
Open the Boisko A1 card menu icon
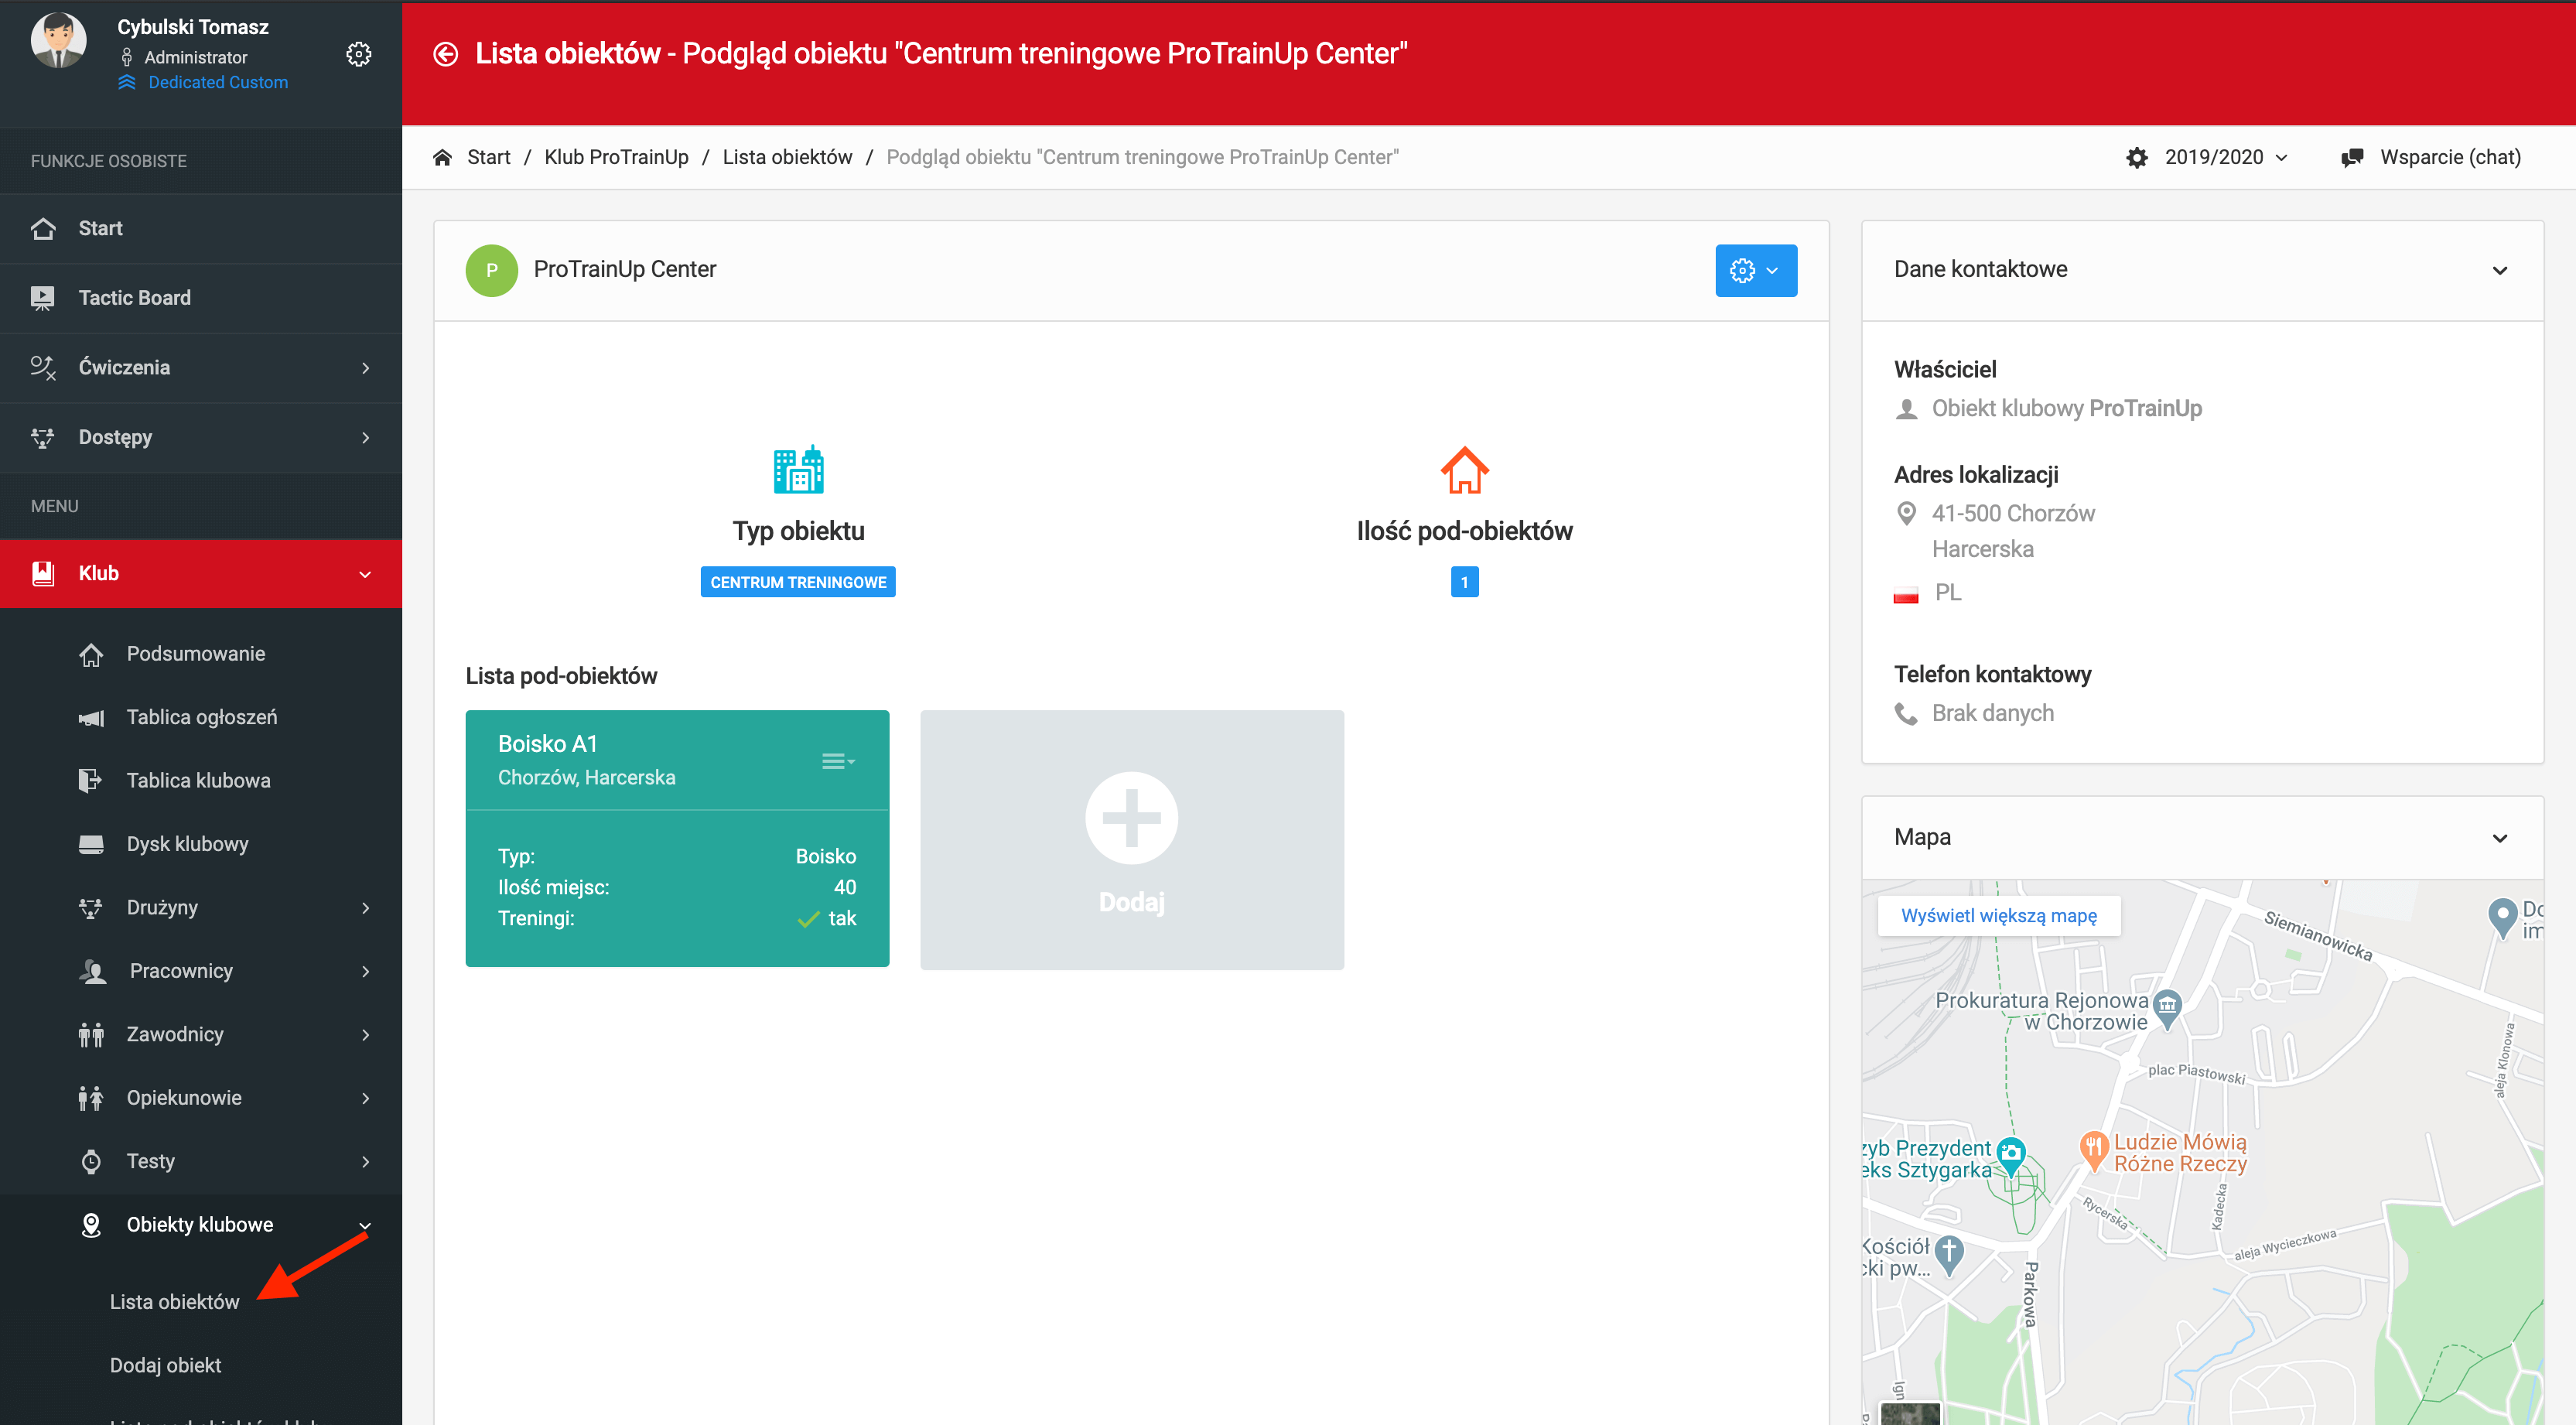(x=837, y=761)
